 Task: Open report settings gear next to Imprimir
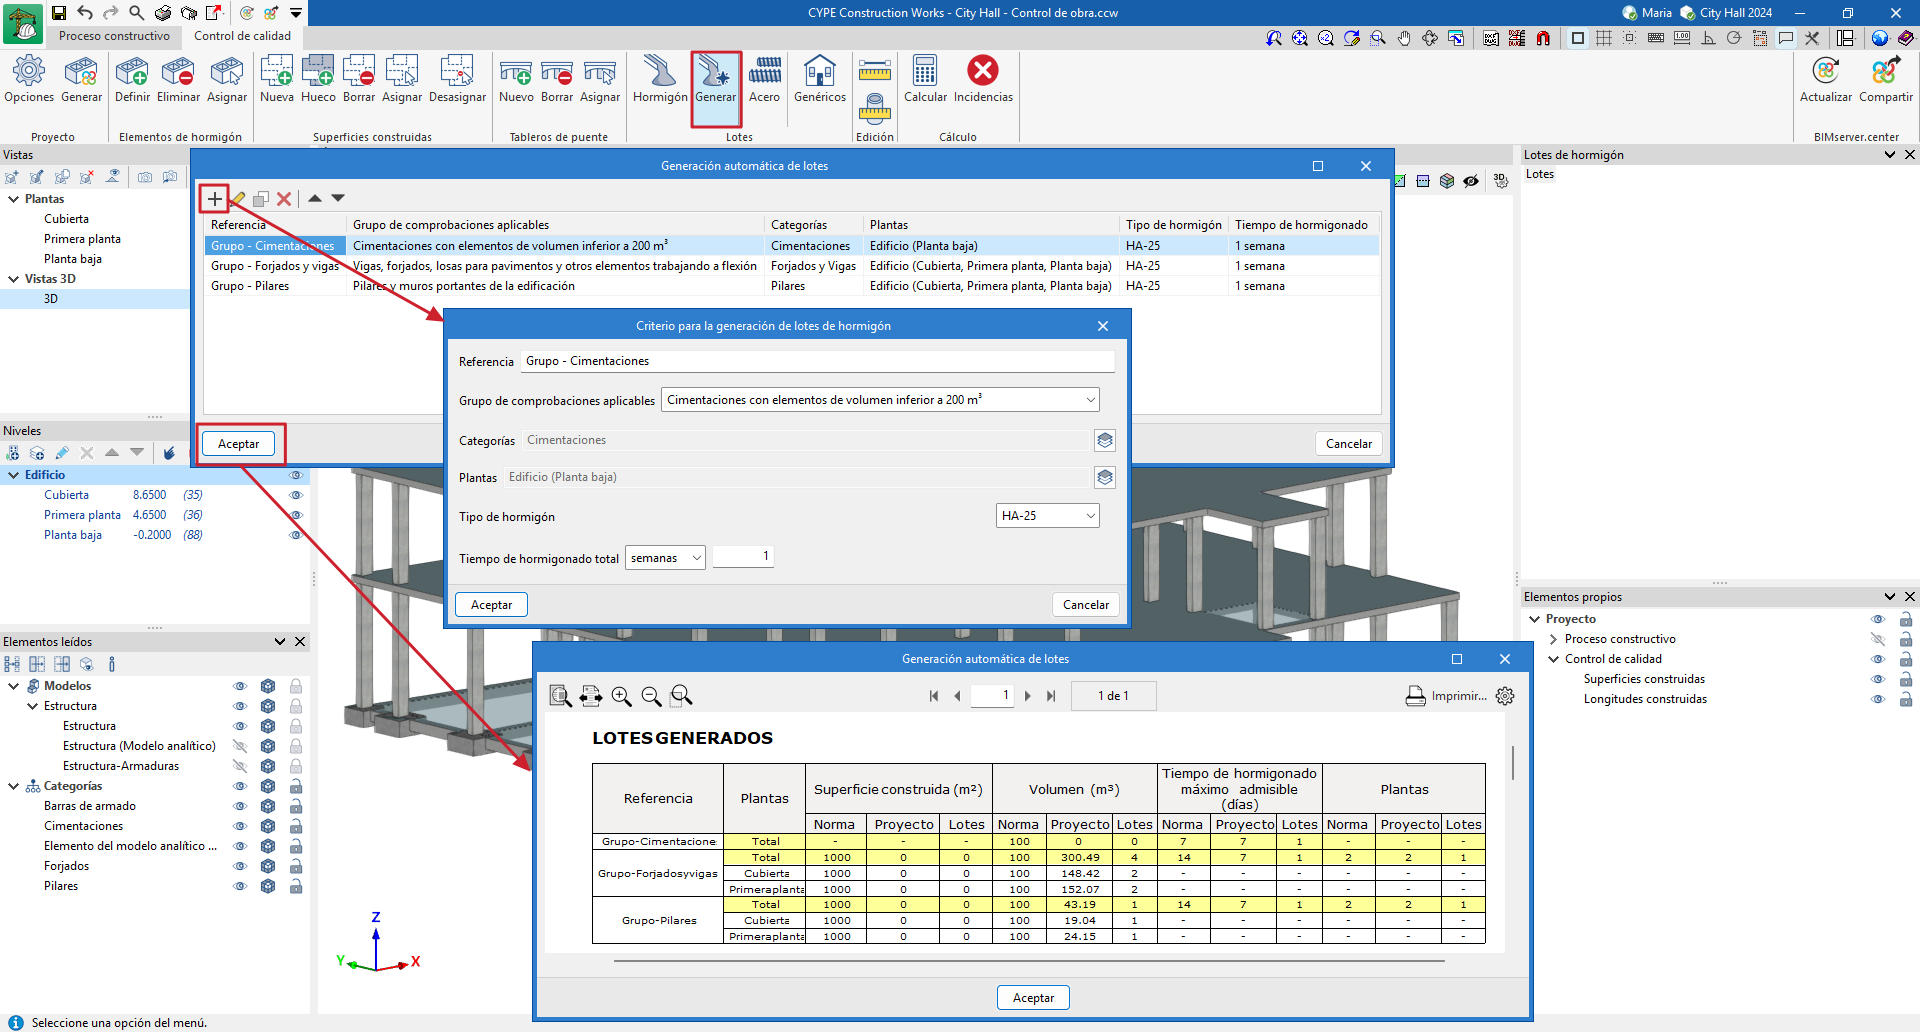click(1505, 696)
